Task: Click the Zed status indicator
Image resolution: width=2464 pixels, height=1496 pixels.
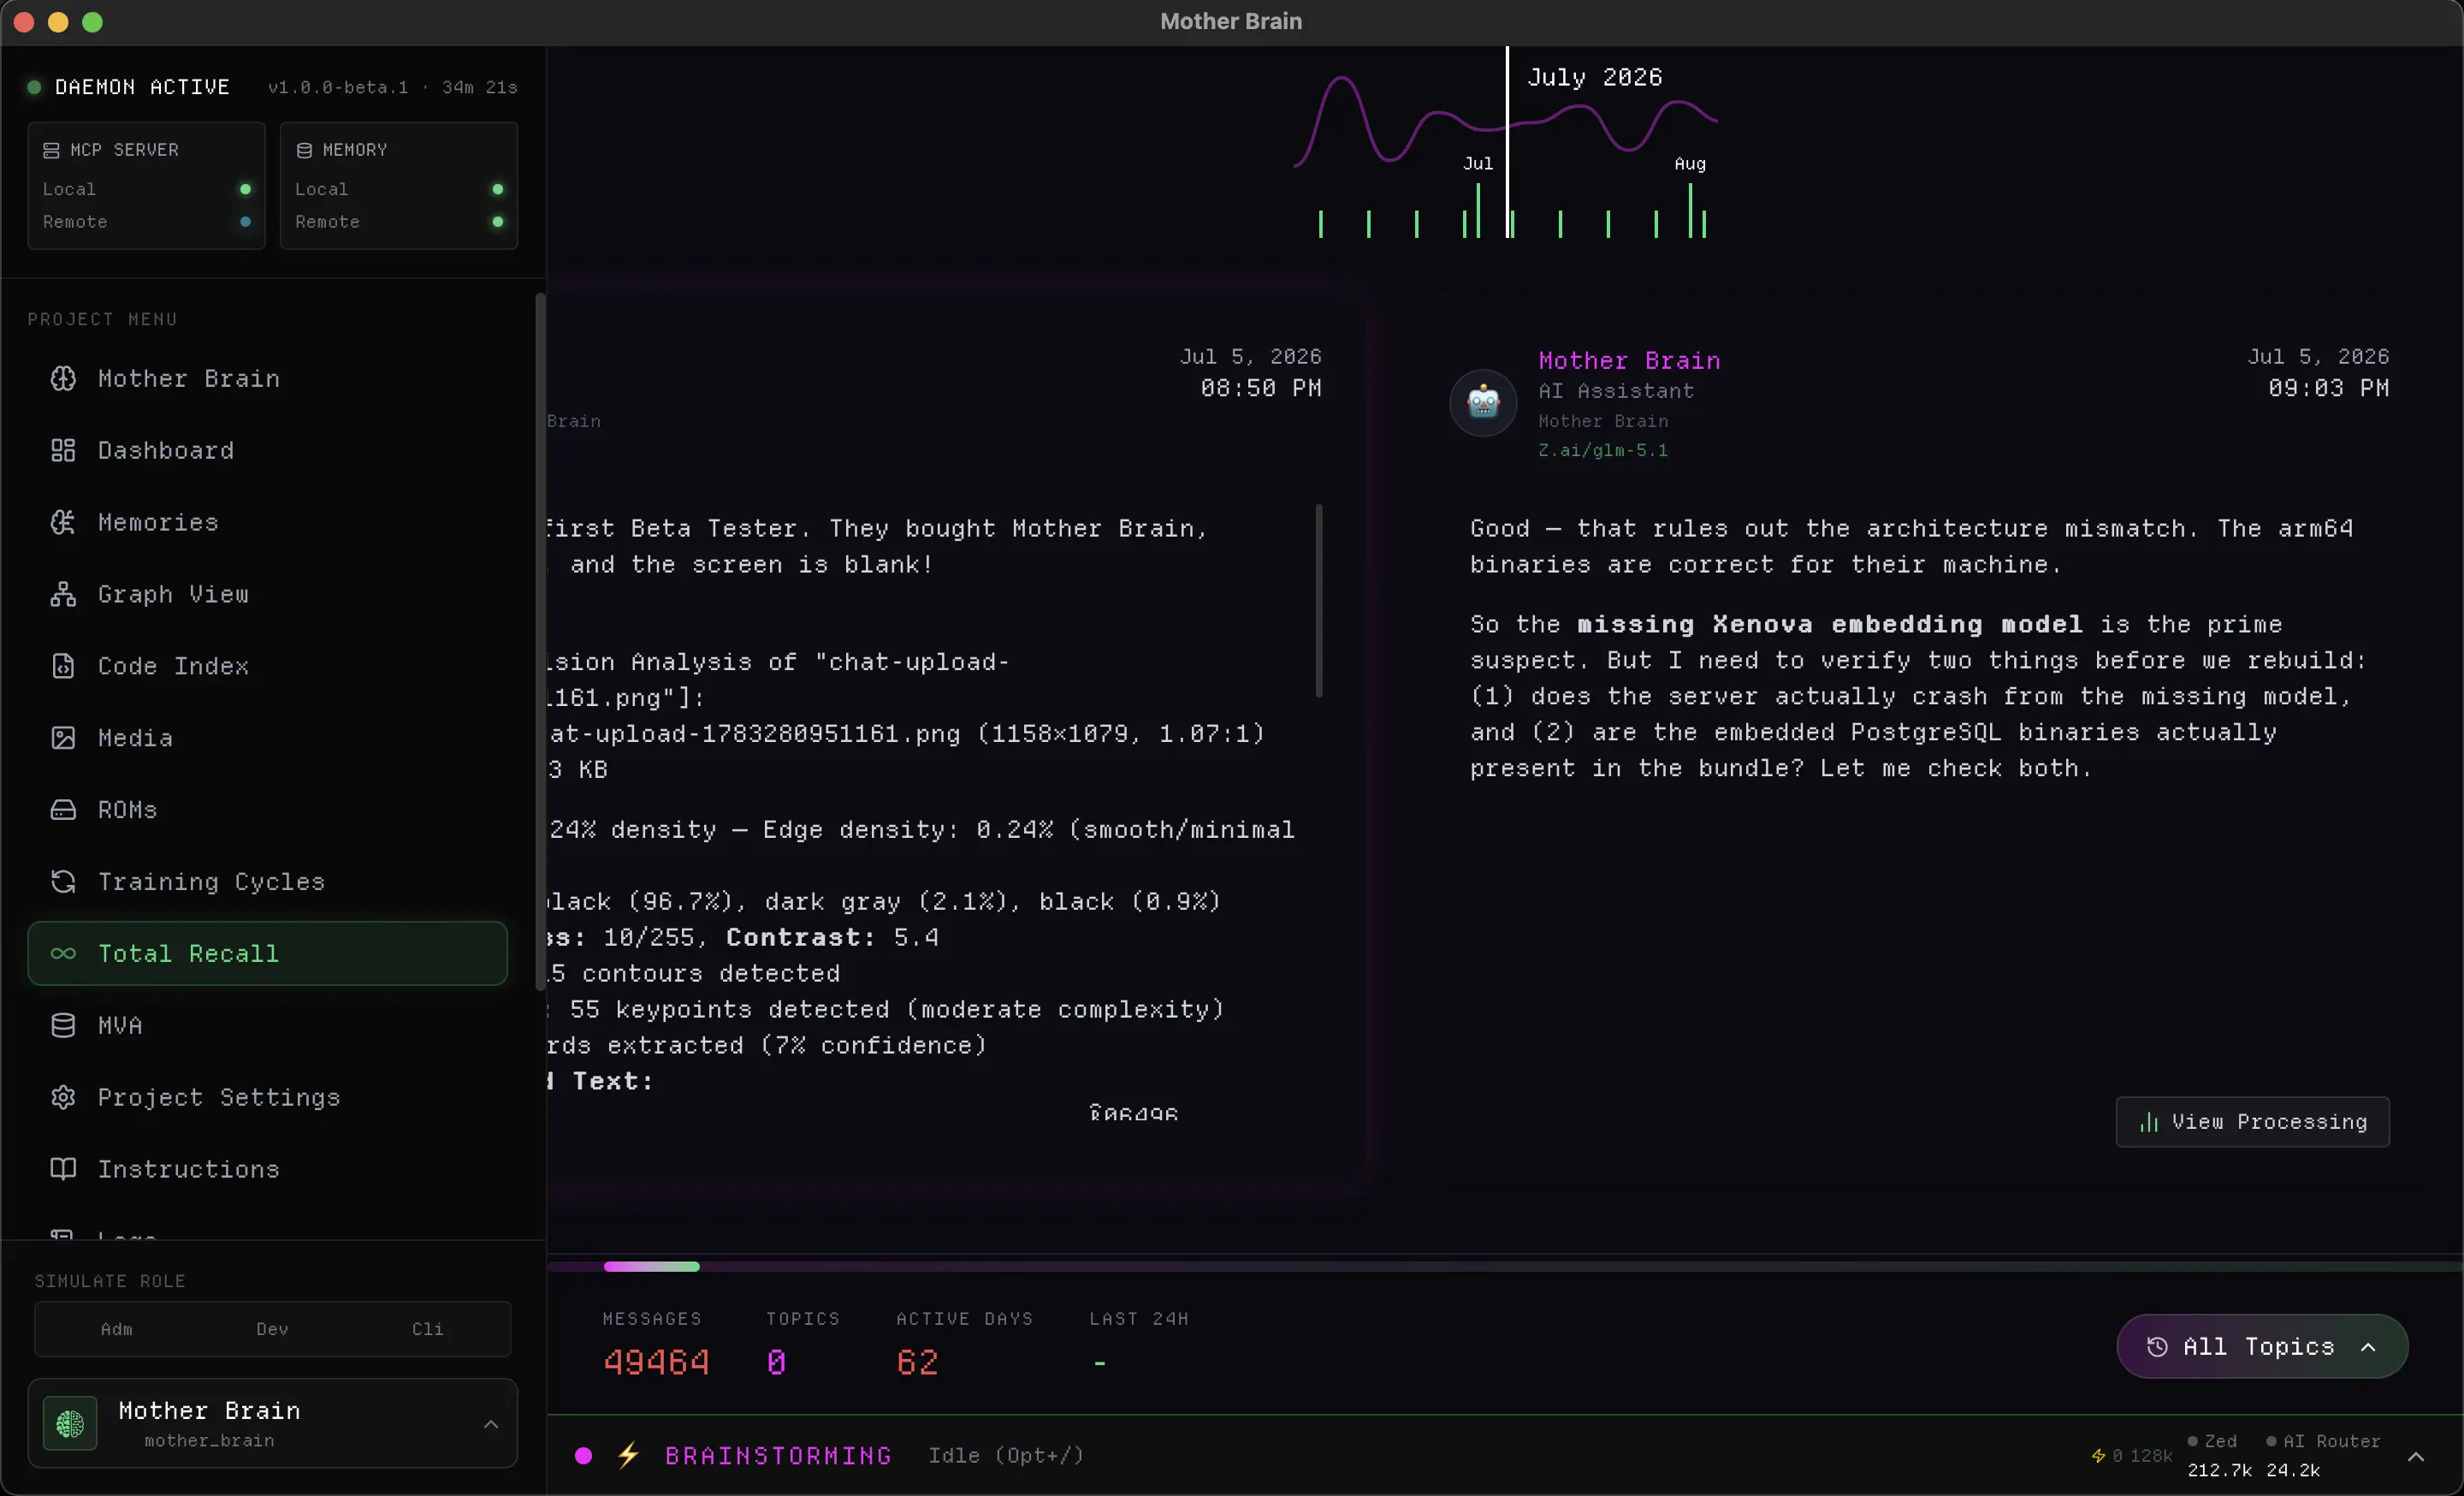Action: click(2212, 1441)
